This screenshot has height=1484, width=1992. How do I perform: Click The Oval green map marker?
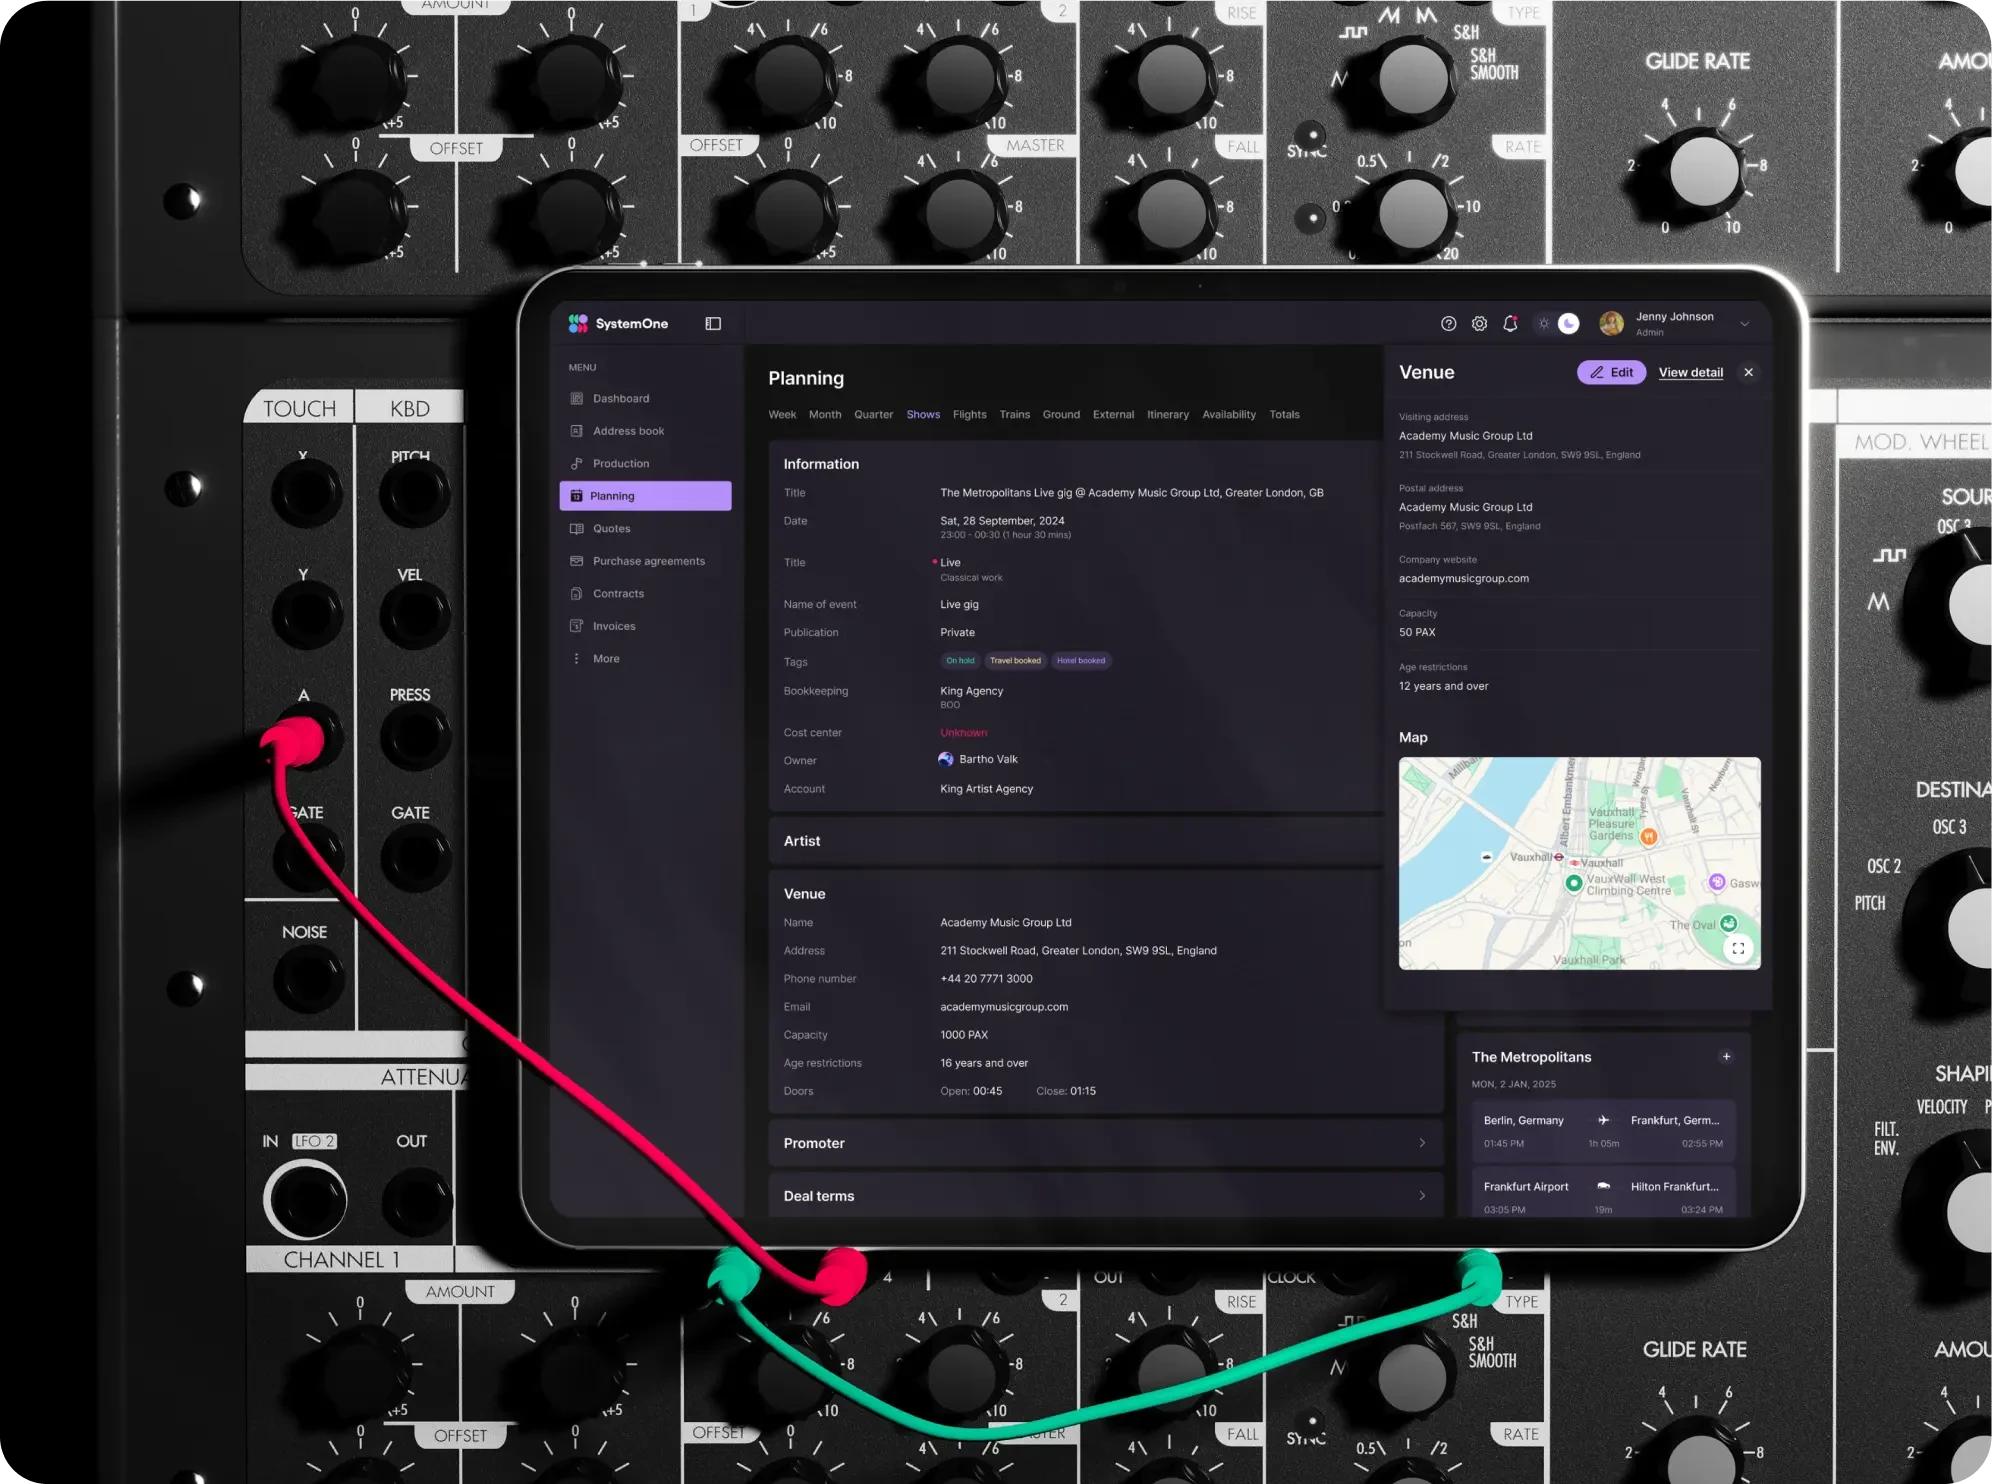tap(1729, 923)
